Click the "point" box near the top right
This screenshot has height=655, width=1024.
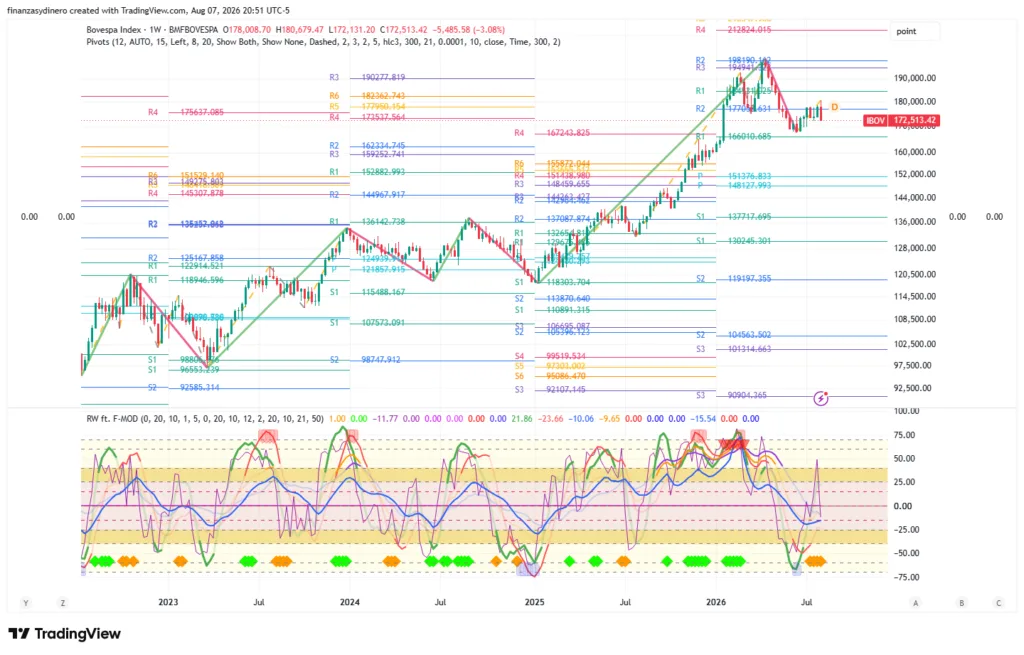(x=915, y=31)
